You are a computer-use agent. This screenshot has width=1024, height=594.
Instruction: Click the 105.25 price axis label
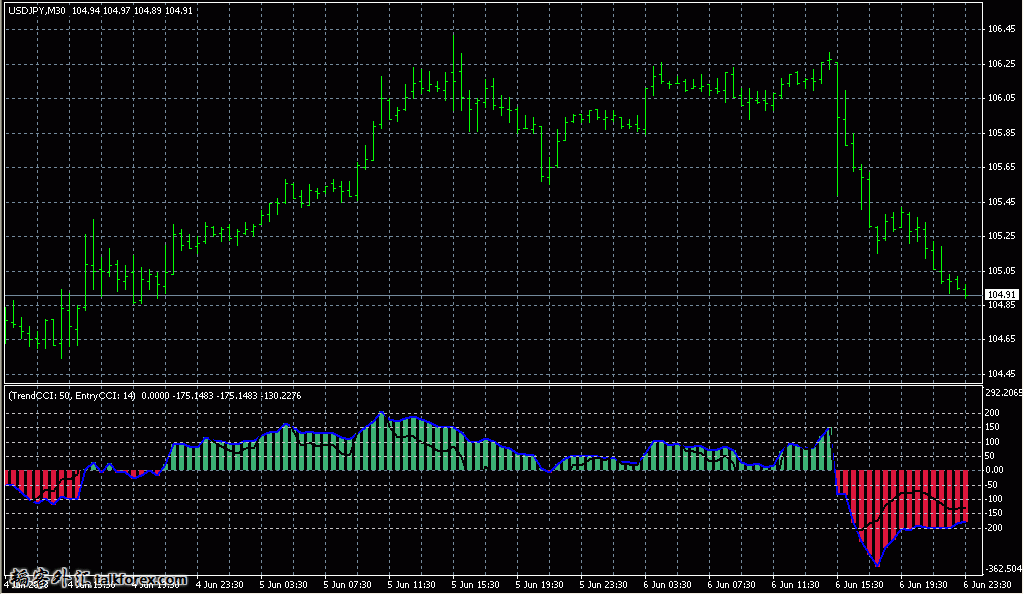click(1002, 236)
